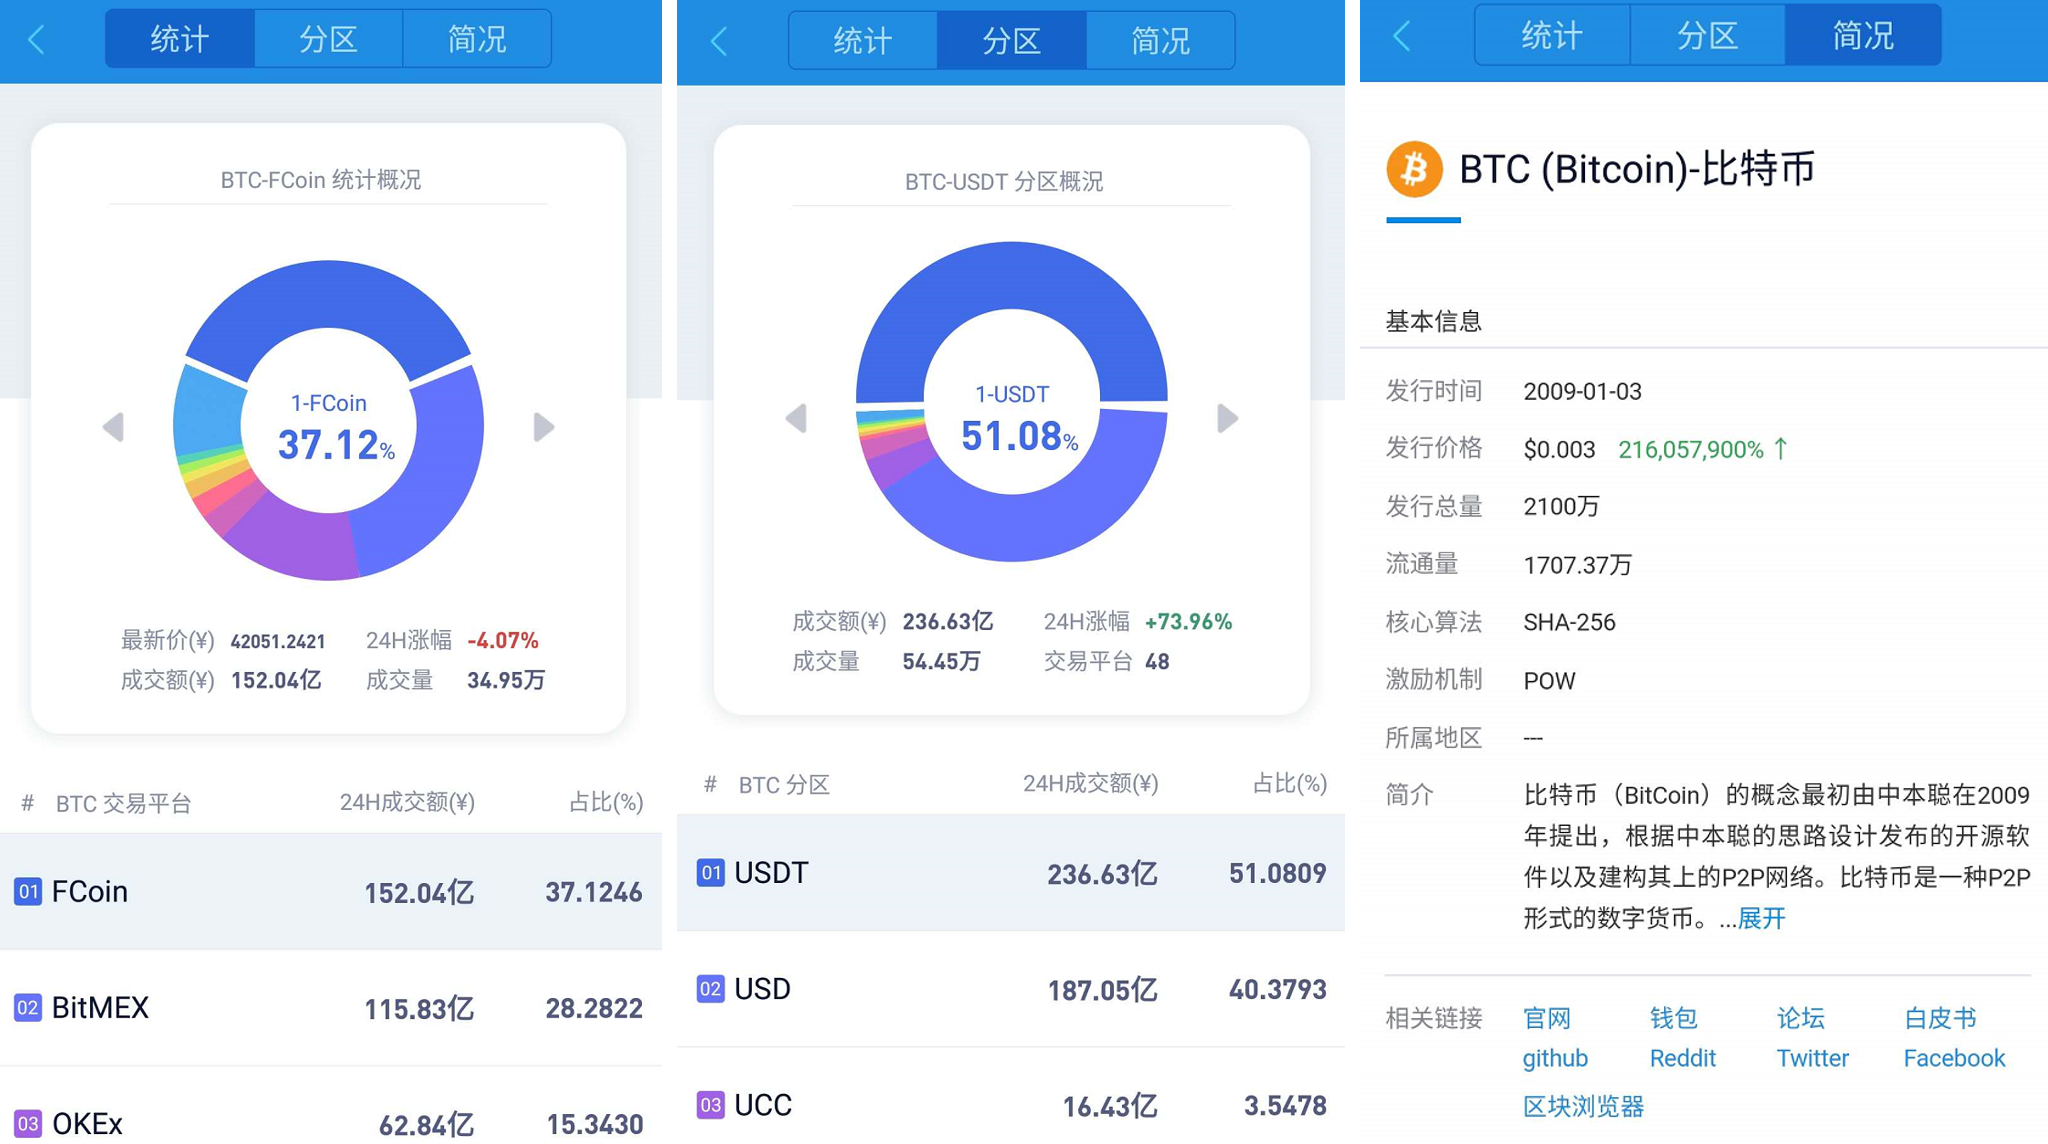Select the FCoin exchange row
2048x1144 pixels.
pyautogui.click(x=331, y=891)
